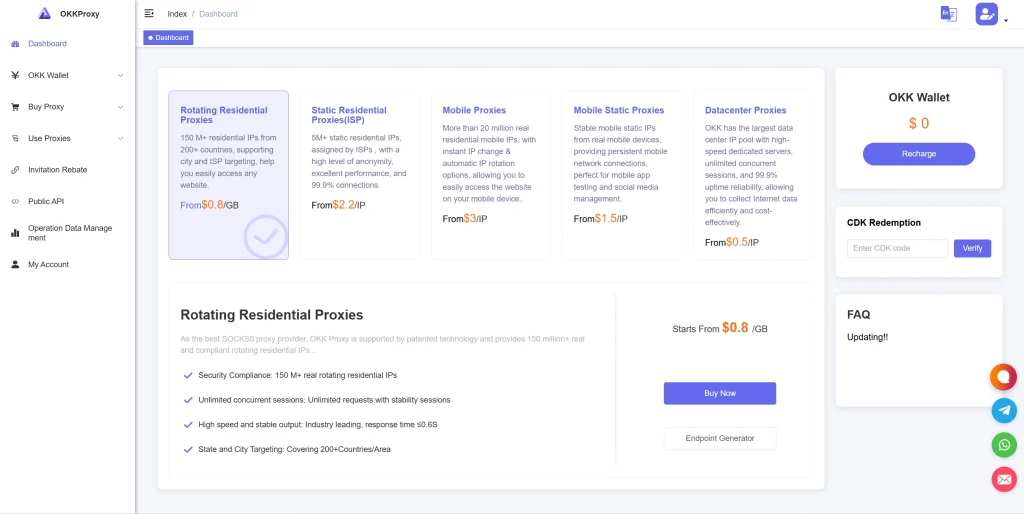Open the Telegram contact floating icon

[x=1004, y=410]
